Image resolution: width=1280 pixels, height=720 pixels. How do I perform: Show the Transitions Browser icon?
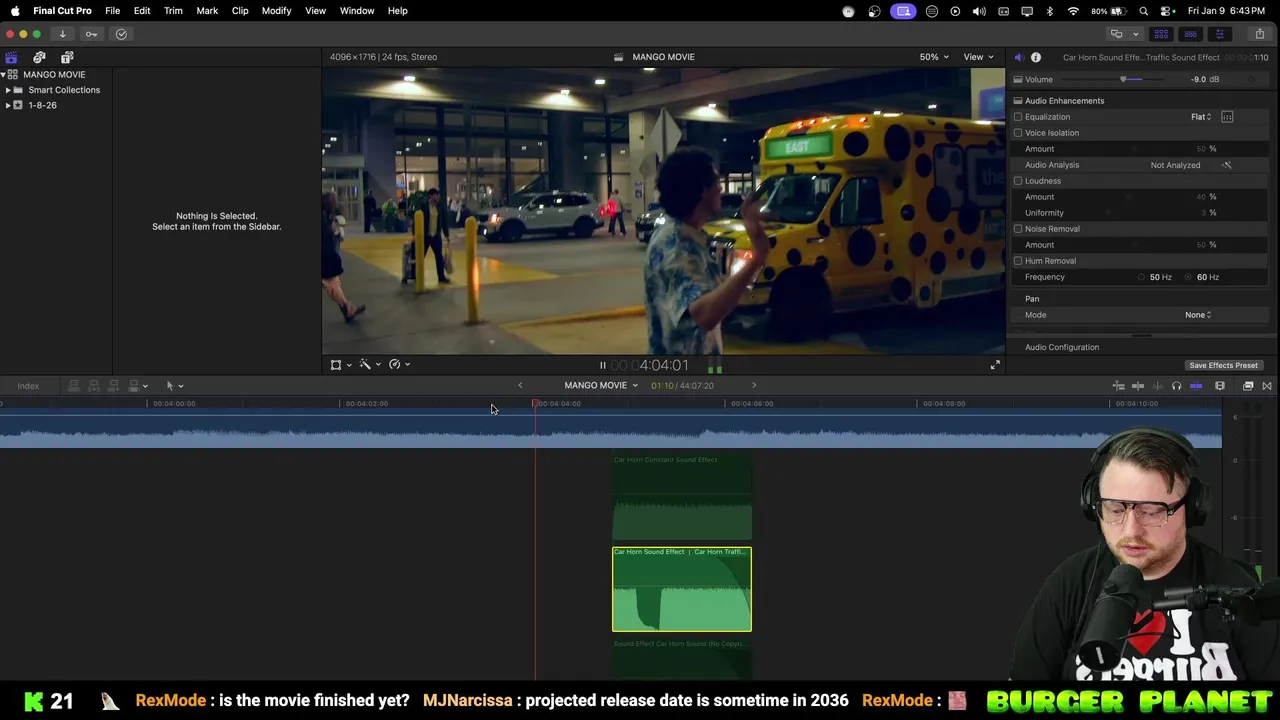1267,386
